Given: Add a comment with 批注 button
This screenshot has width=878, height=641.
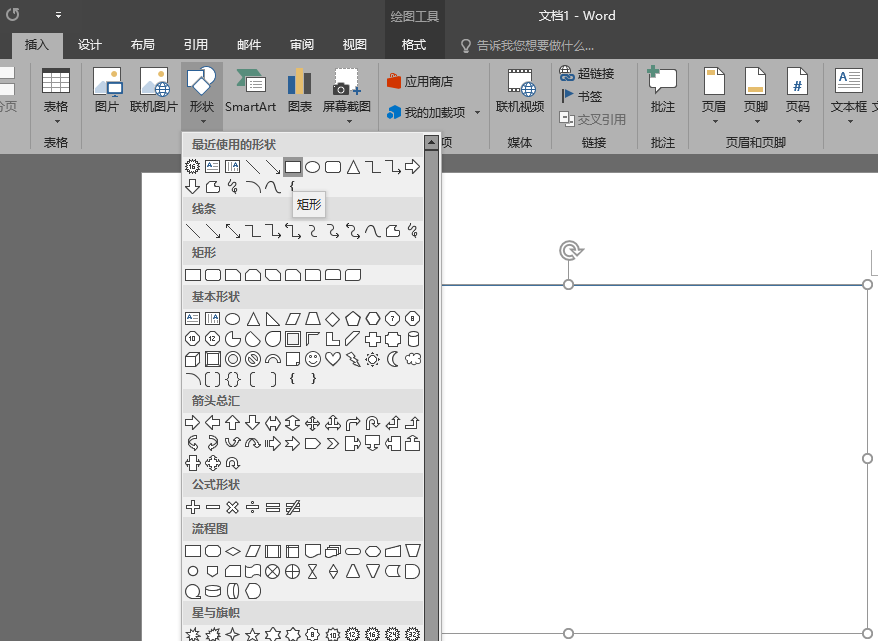Looking at the screenshot, I should (x=663, y=91).
